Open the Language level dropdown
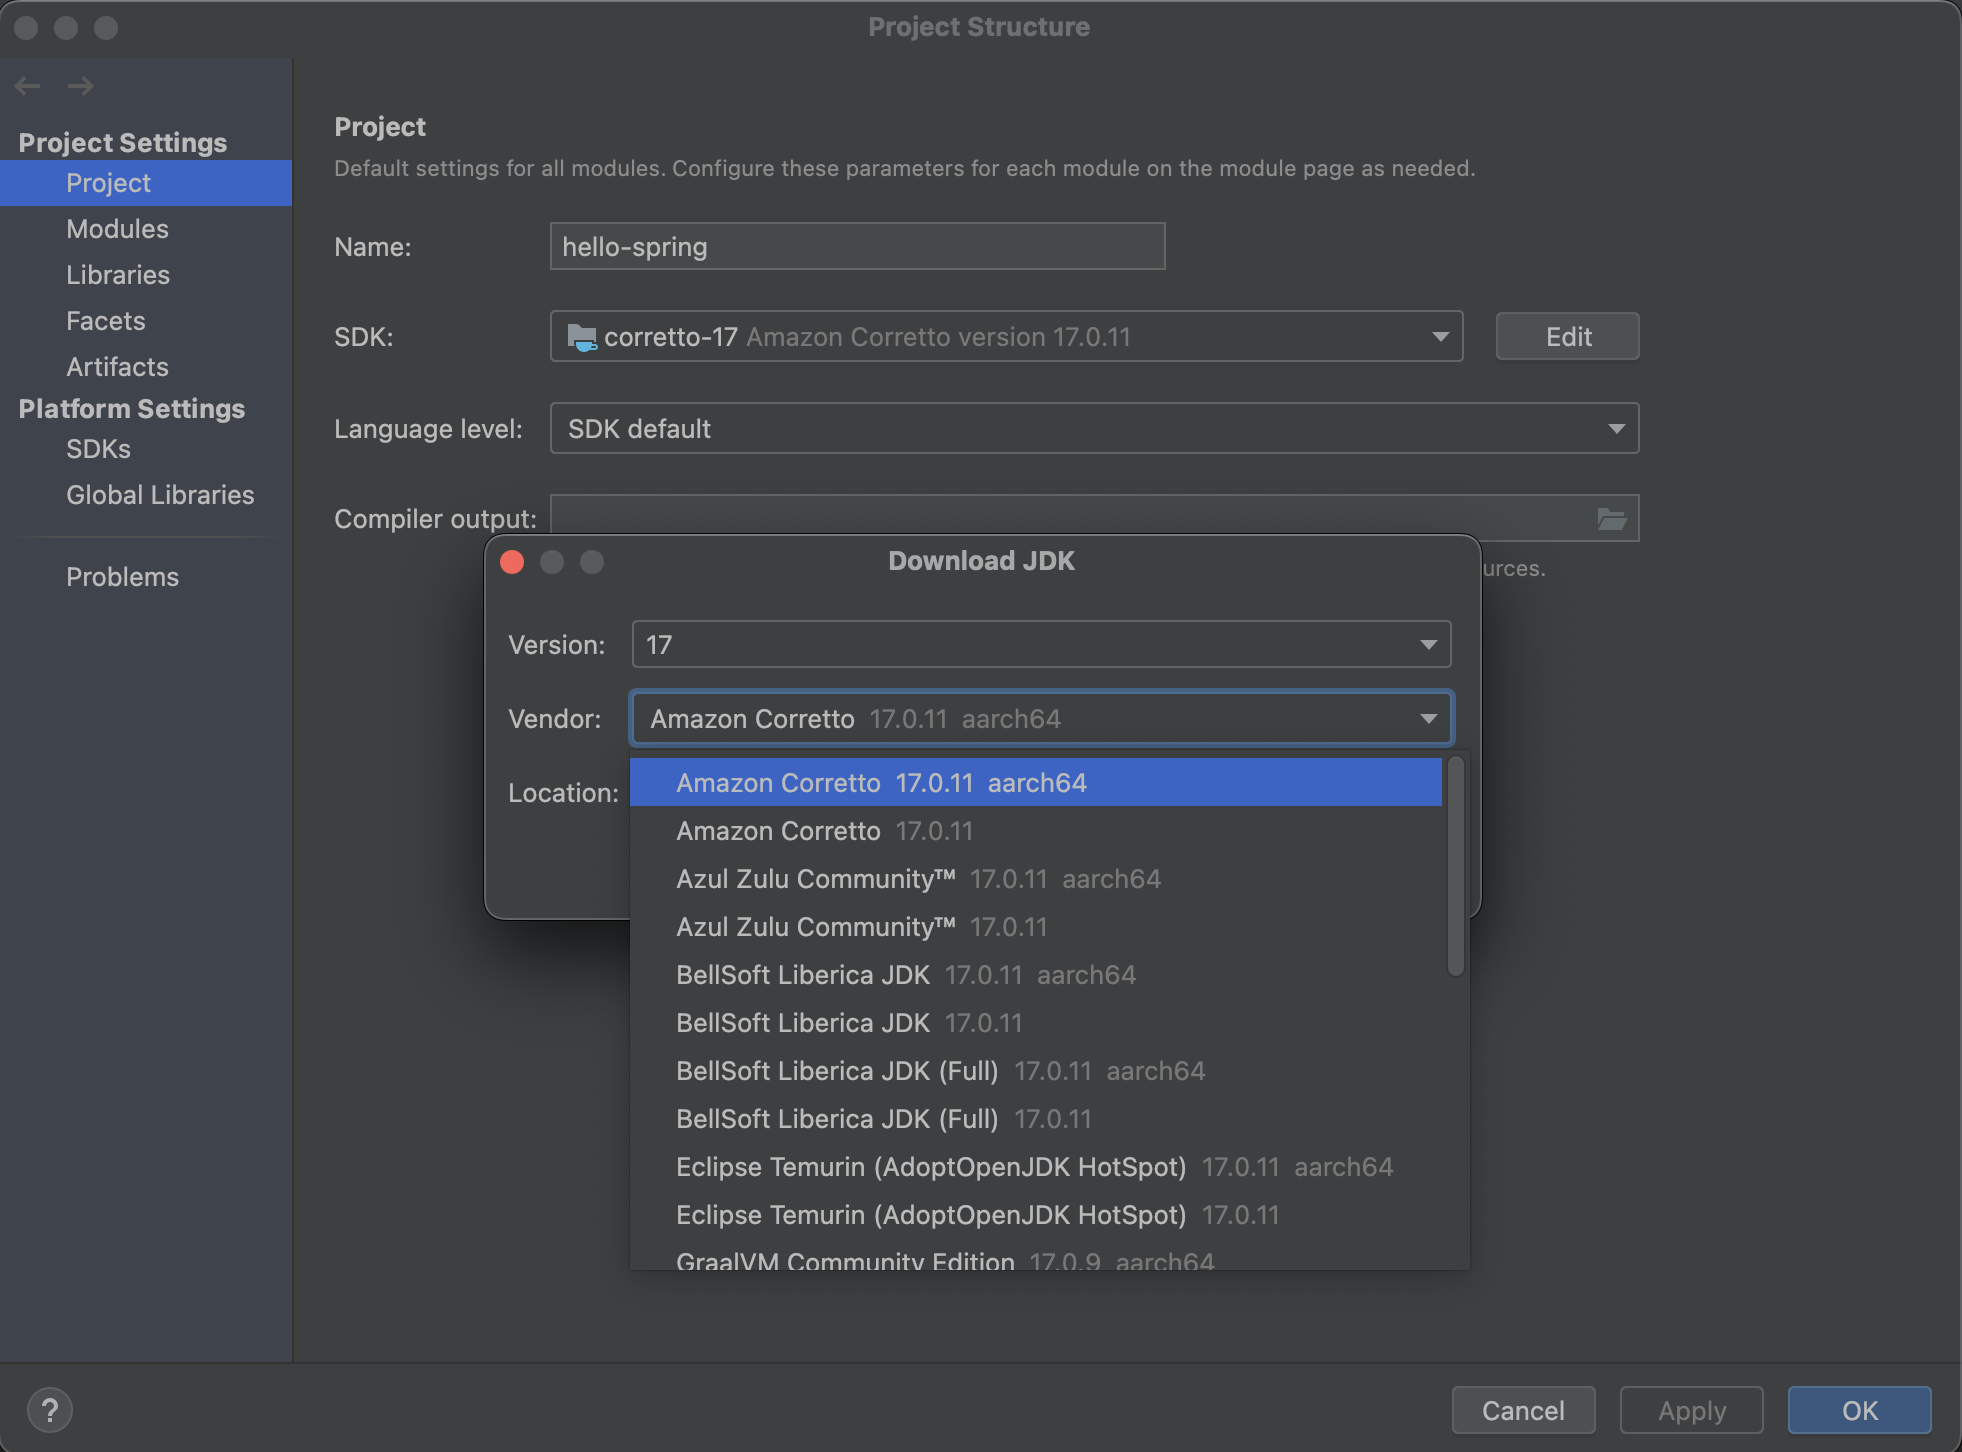 tap(1615, 429)
